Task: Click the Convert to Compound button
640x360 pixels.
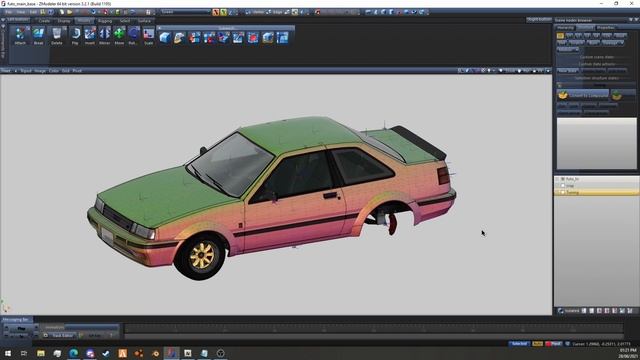Action: [583, 95]
